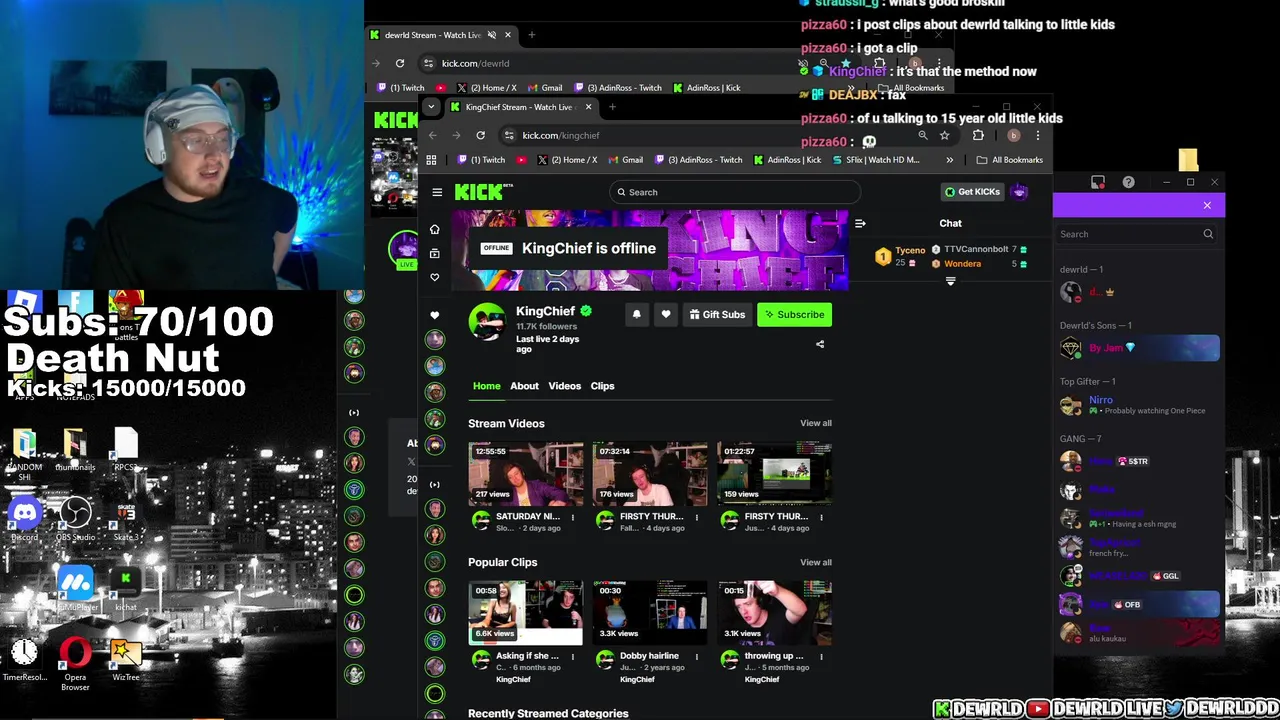
Task: Open the Chrome three-dot menu of front window
Action: tap(1037, 135)
